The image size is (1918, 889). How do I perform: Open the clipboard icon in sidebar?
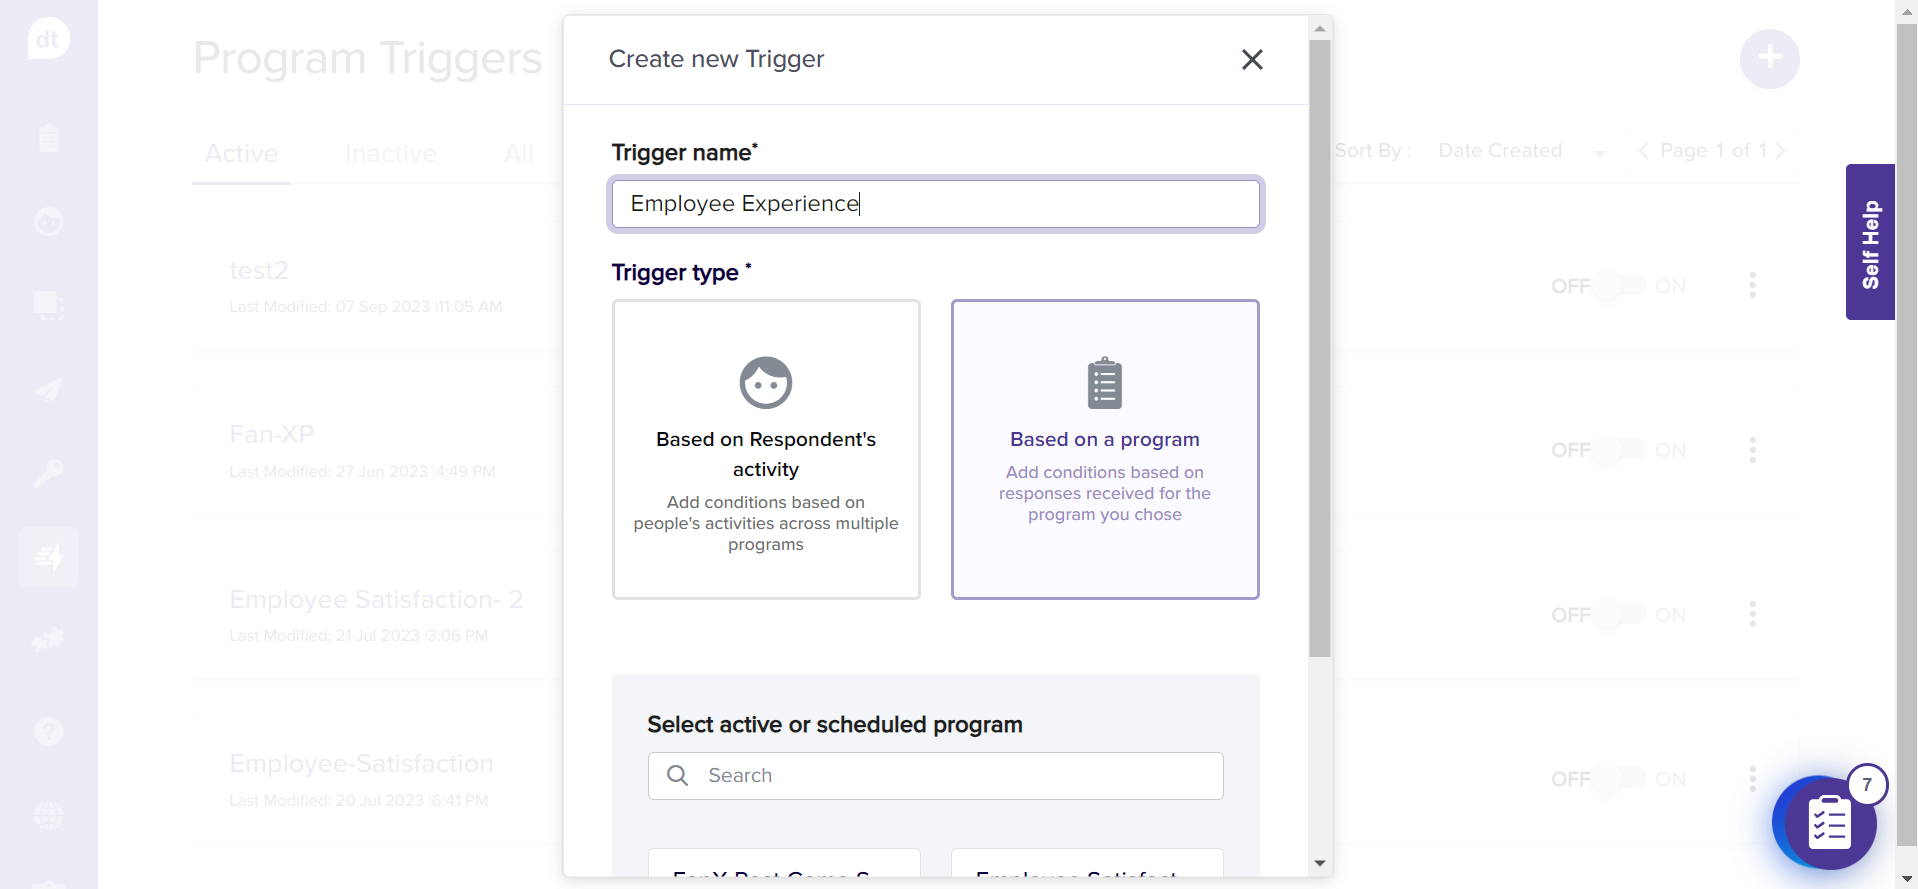click(x=48, y=138)
